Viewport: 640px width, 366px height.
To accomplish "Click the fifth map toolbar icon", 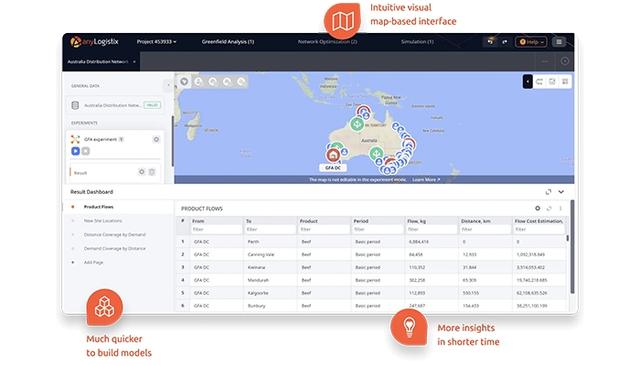I will 241,82.
